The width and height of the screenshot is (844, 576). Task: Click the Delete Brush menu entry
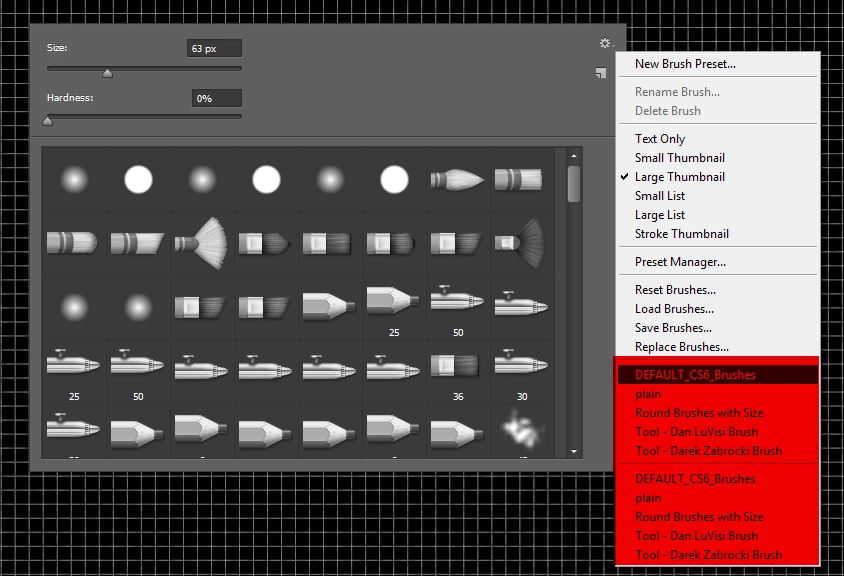[668, 111]
